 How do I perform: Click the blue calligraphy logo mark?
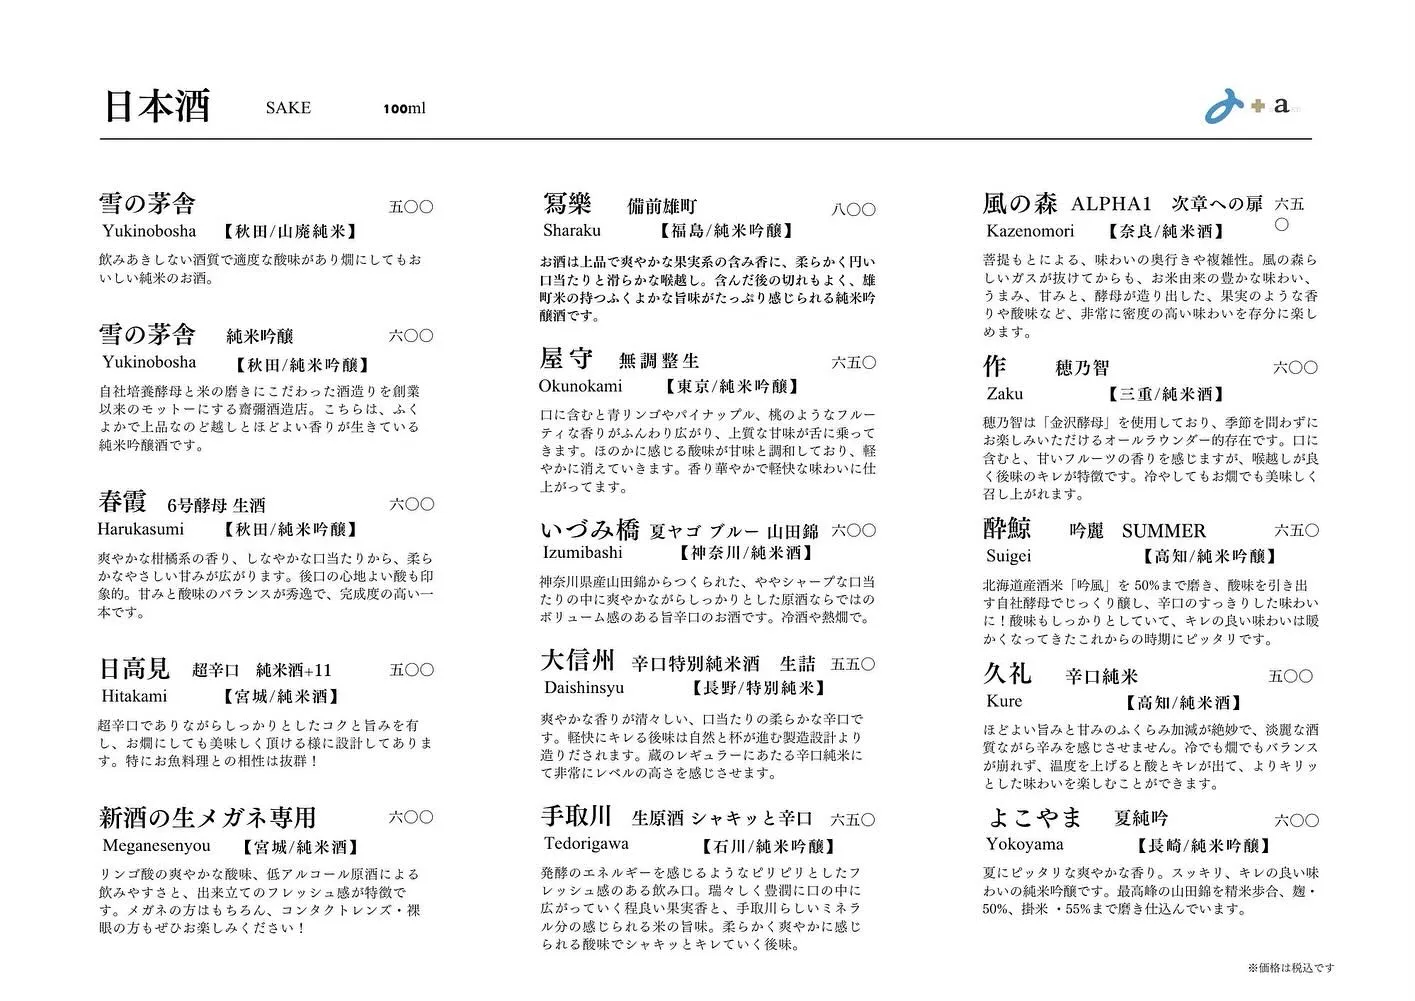pyautogui.click(x=1222, y=108)
